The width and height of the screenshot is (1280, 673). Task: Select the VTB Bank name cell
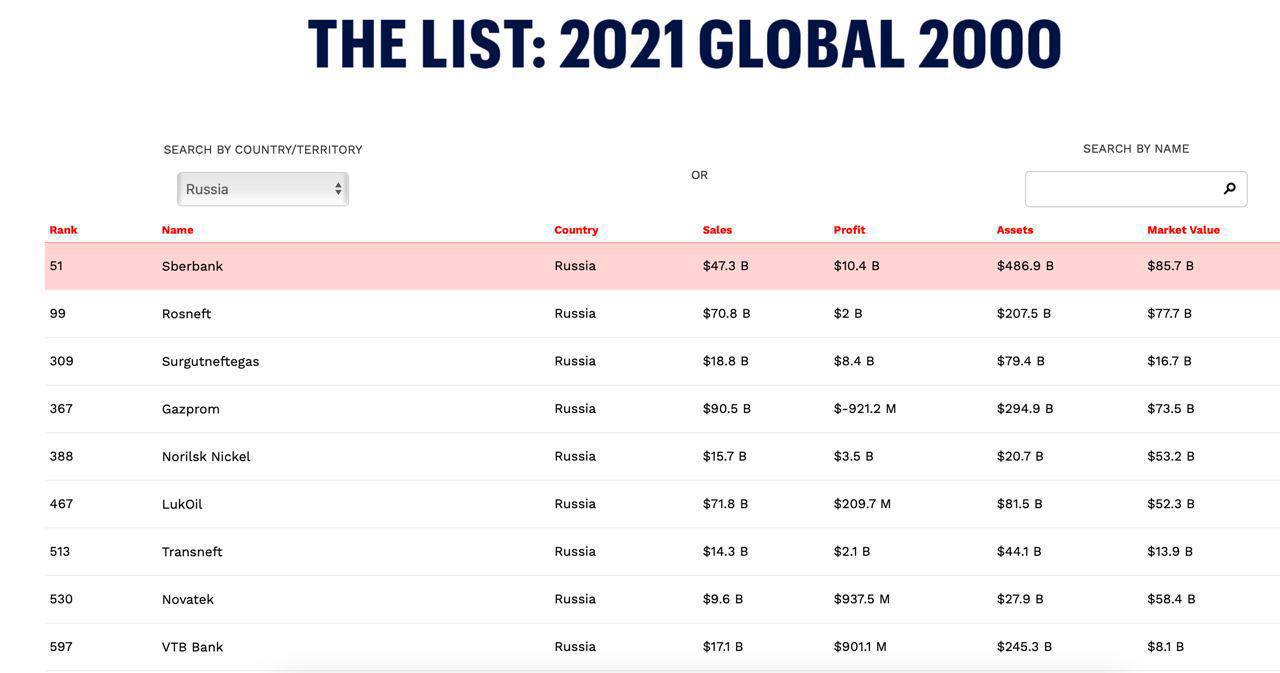tap(192, 647)
